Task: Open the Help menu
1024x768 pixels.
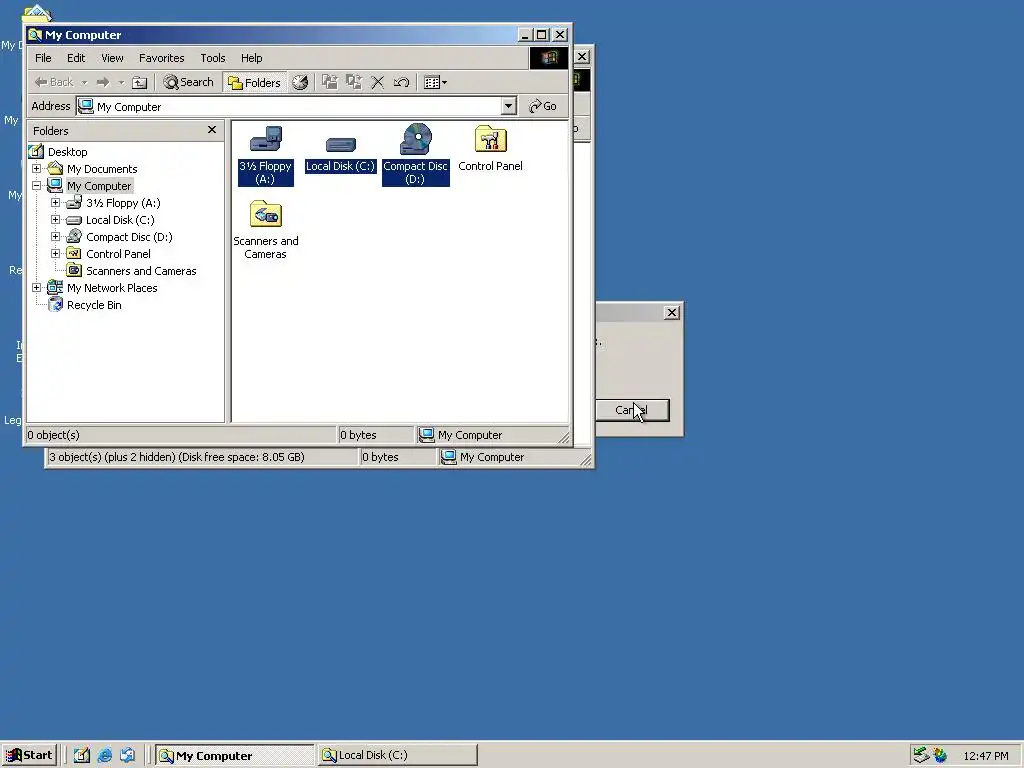Action: tap(251, 58)
